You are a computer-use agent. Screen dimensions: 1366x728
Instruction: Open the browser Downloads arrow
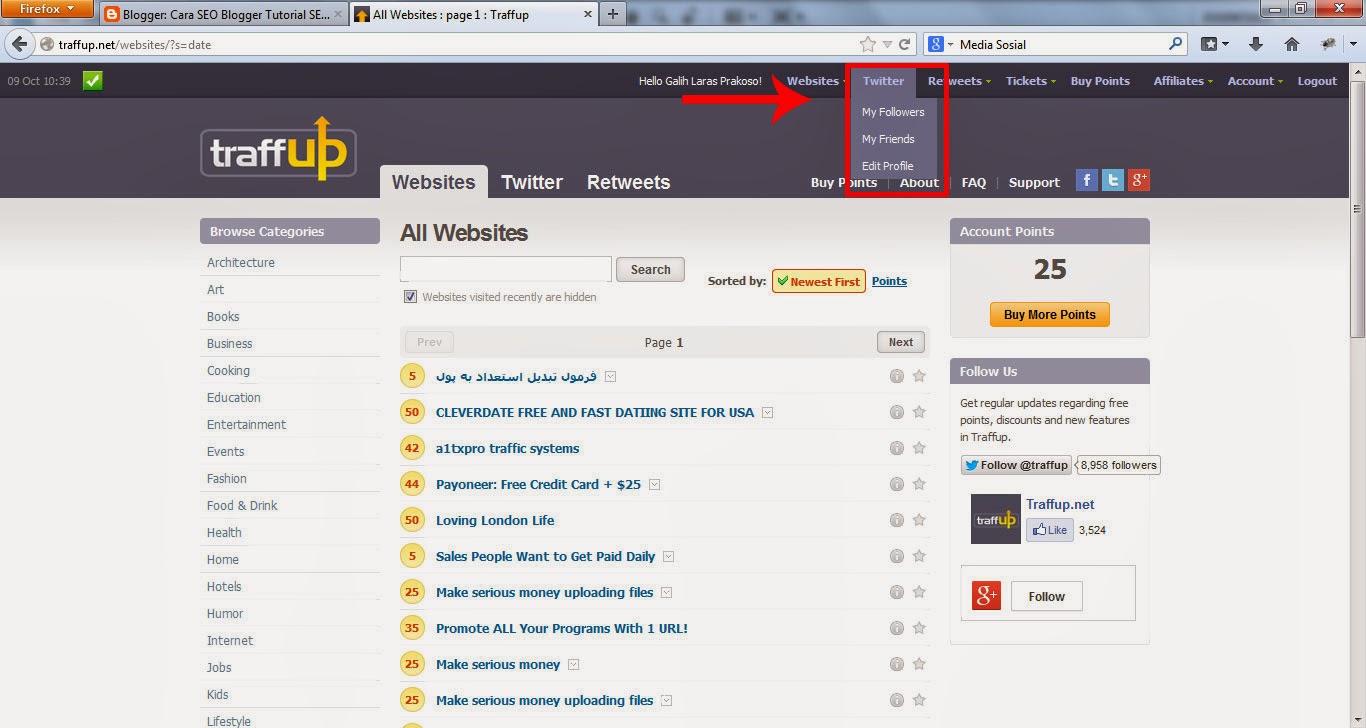pyautogui.click(x=1257, y=44)
